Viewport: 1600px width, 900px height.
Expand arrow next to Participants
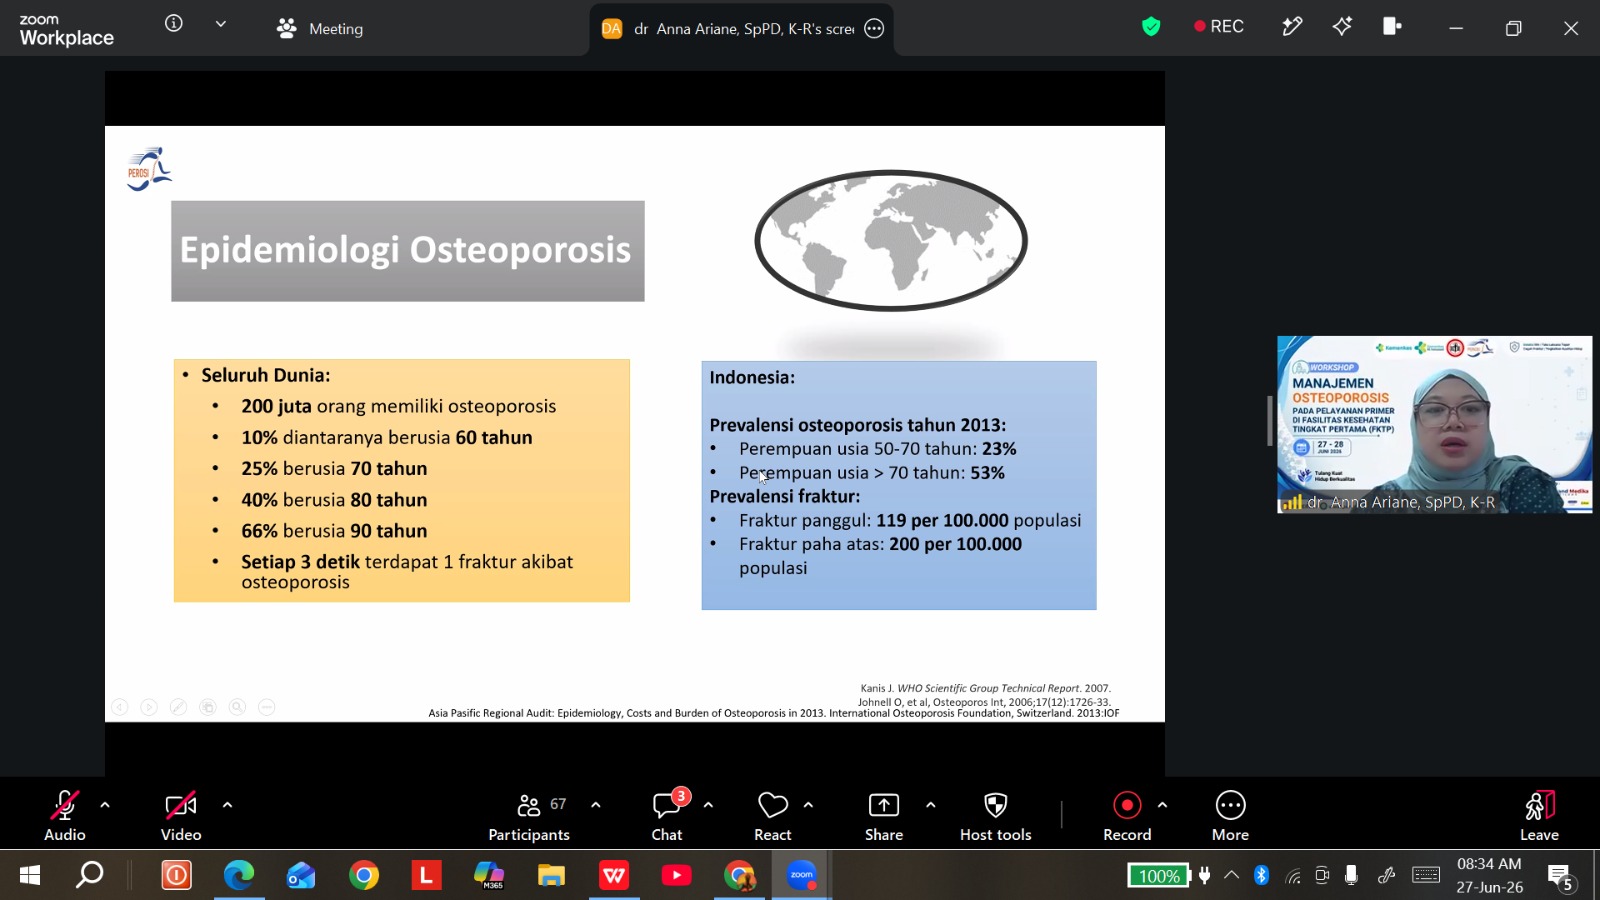(596, 805)
